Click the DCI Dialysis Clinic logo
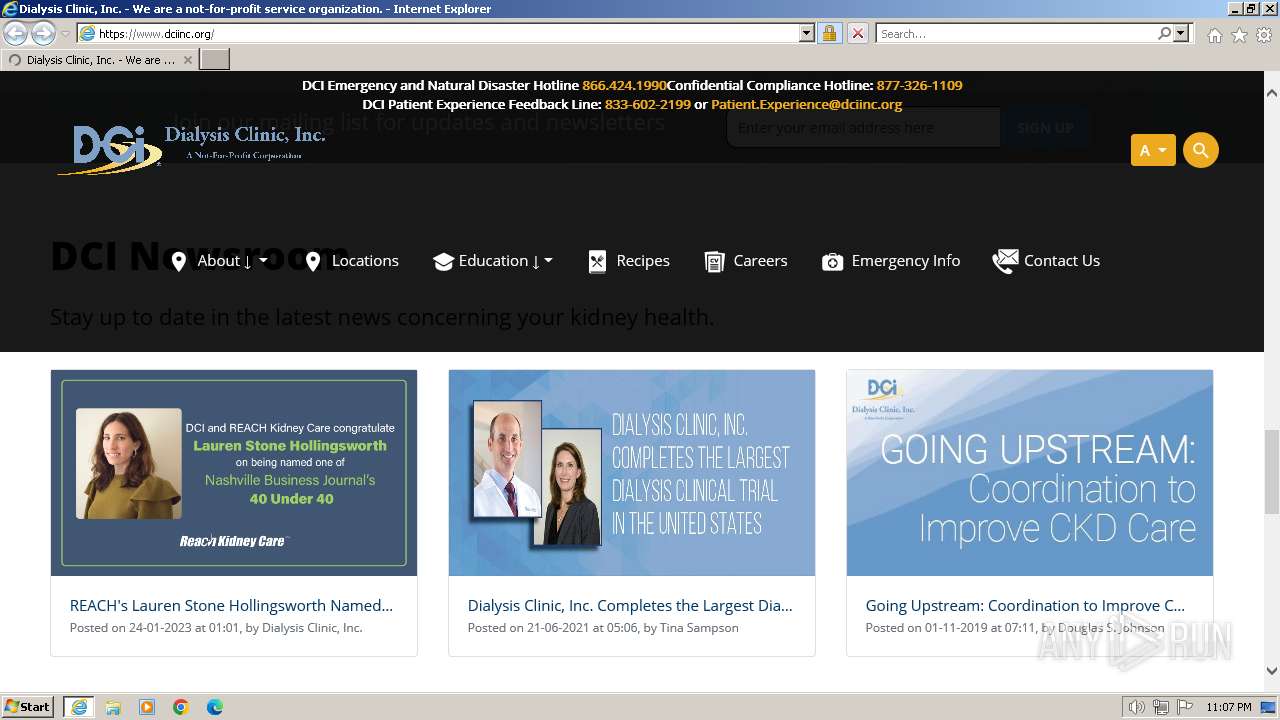The width and height of the screenshot is (1280, 720). (x=191, y=149)
